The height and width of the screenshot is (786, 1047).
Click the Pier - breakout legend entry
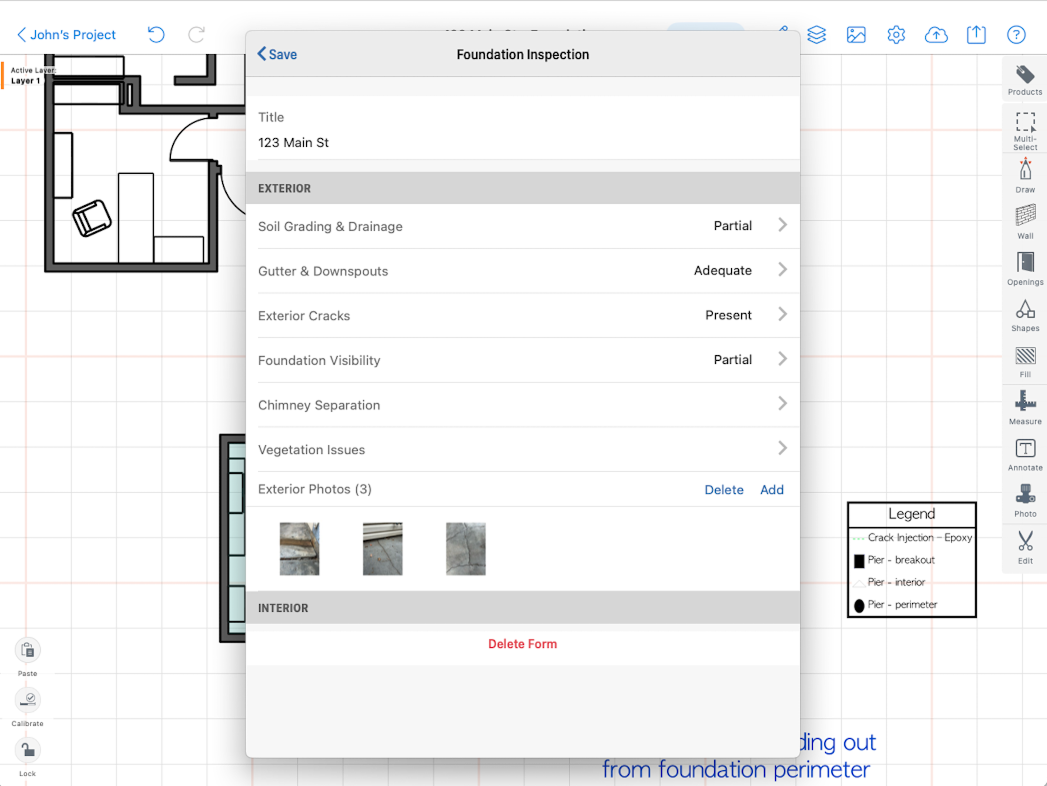pyautogui.click(x=895, y=560)
